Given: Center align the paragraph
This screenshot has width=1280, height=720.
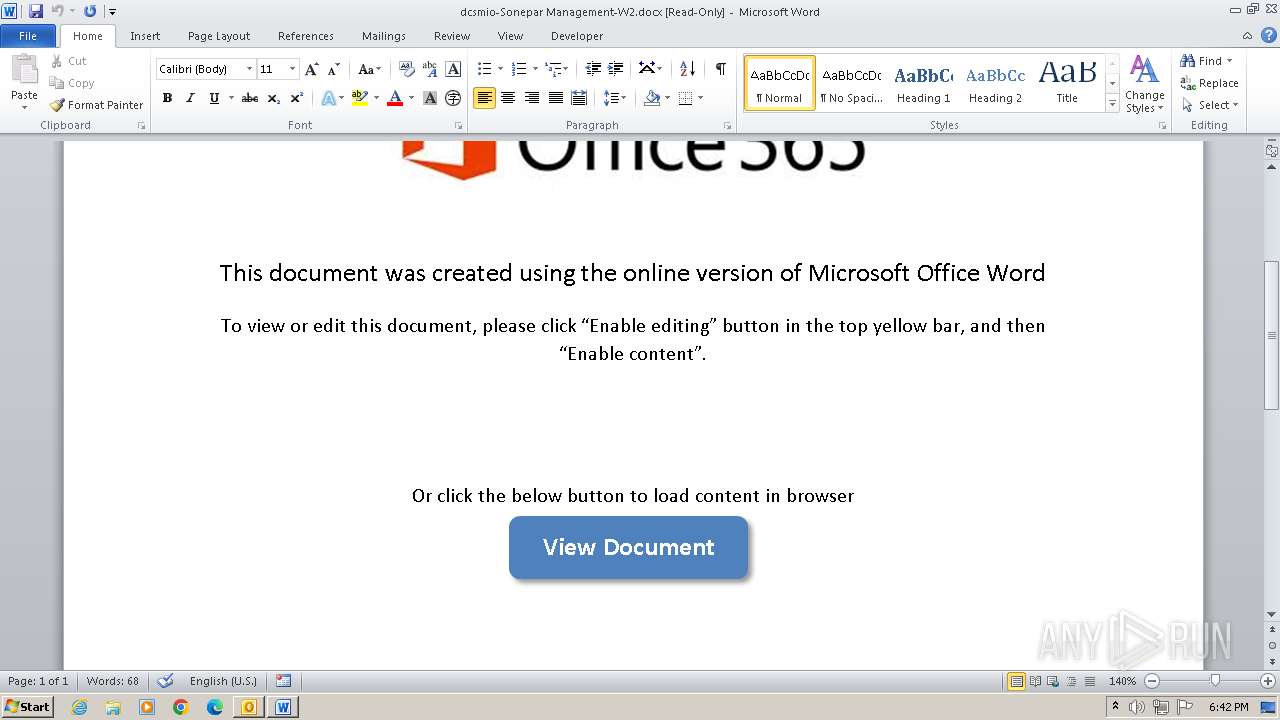Looking at the screenshot, I should (x=508, y=98).
